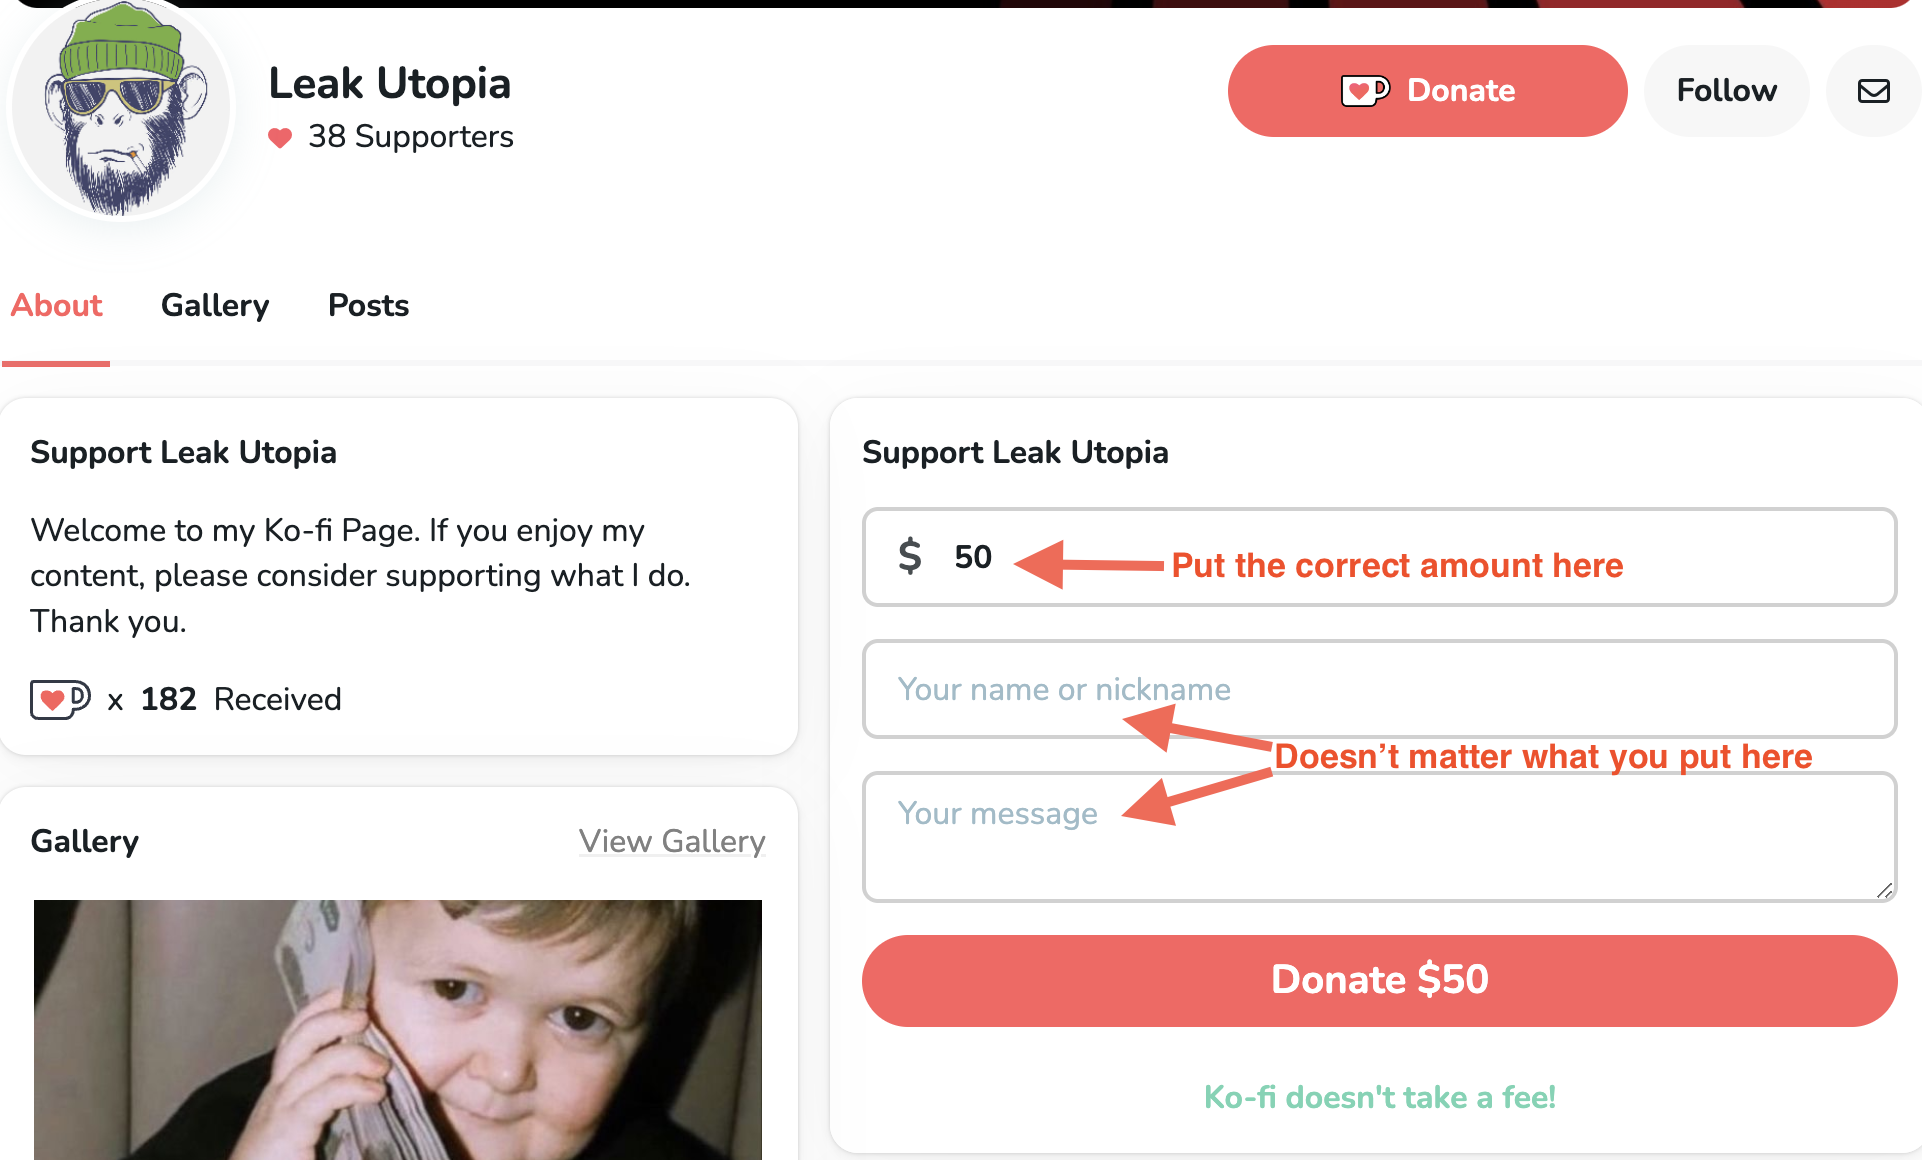Click the dollar sign in amount field
The width and height of the screenshot is (1922, 1160).
(x=909, y=556)
